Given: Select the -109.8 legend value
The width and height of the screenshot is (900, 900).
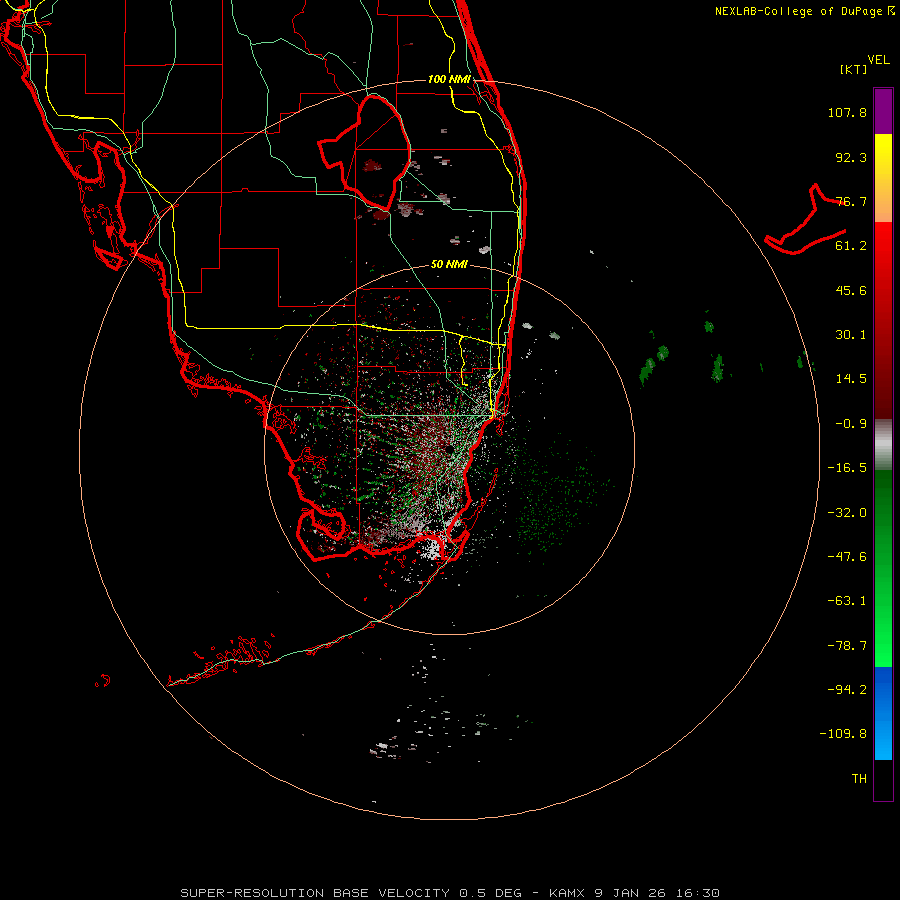Looking at the screenshot, I should [x=843, y=734].
